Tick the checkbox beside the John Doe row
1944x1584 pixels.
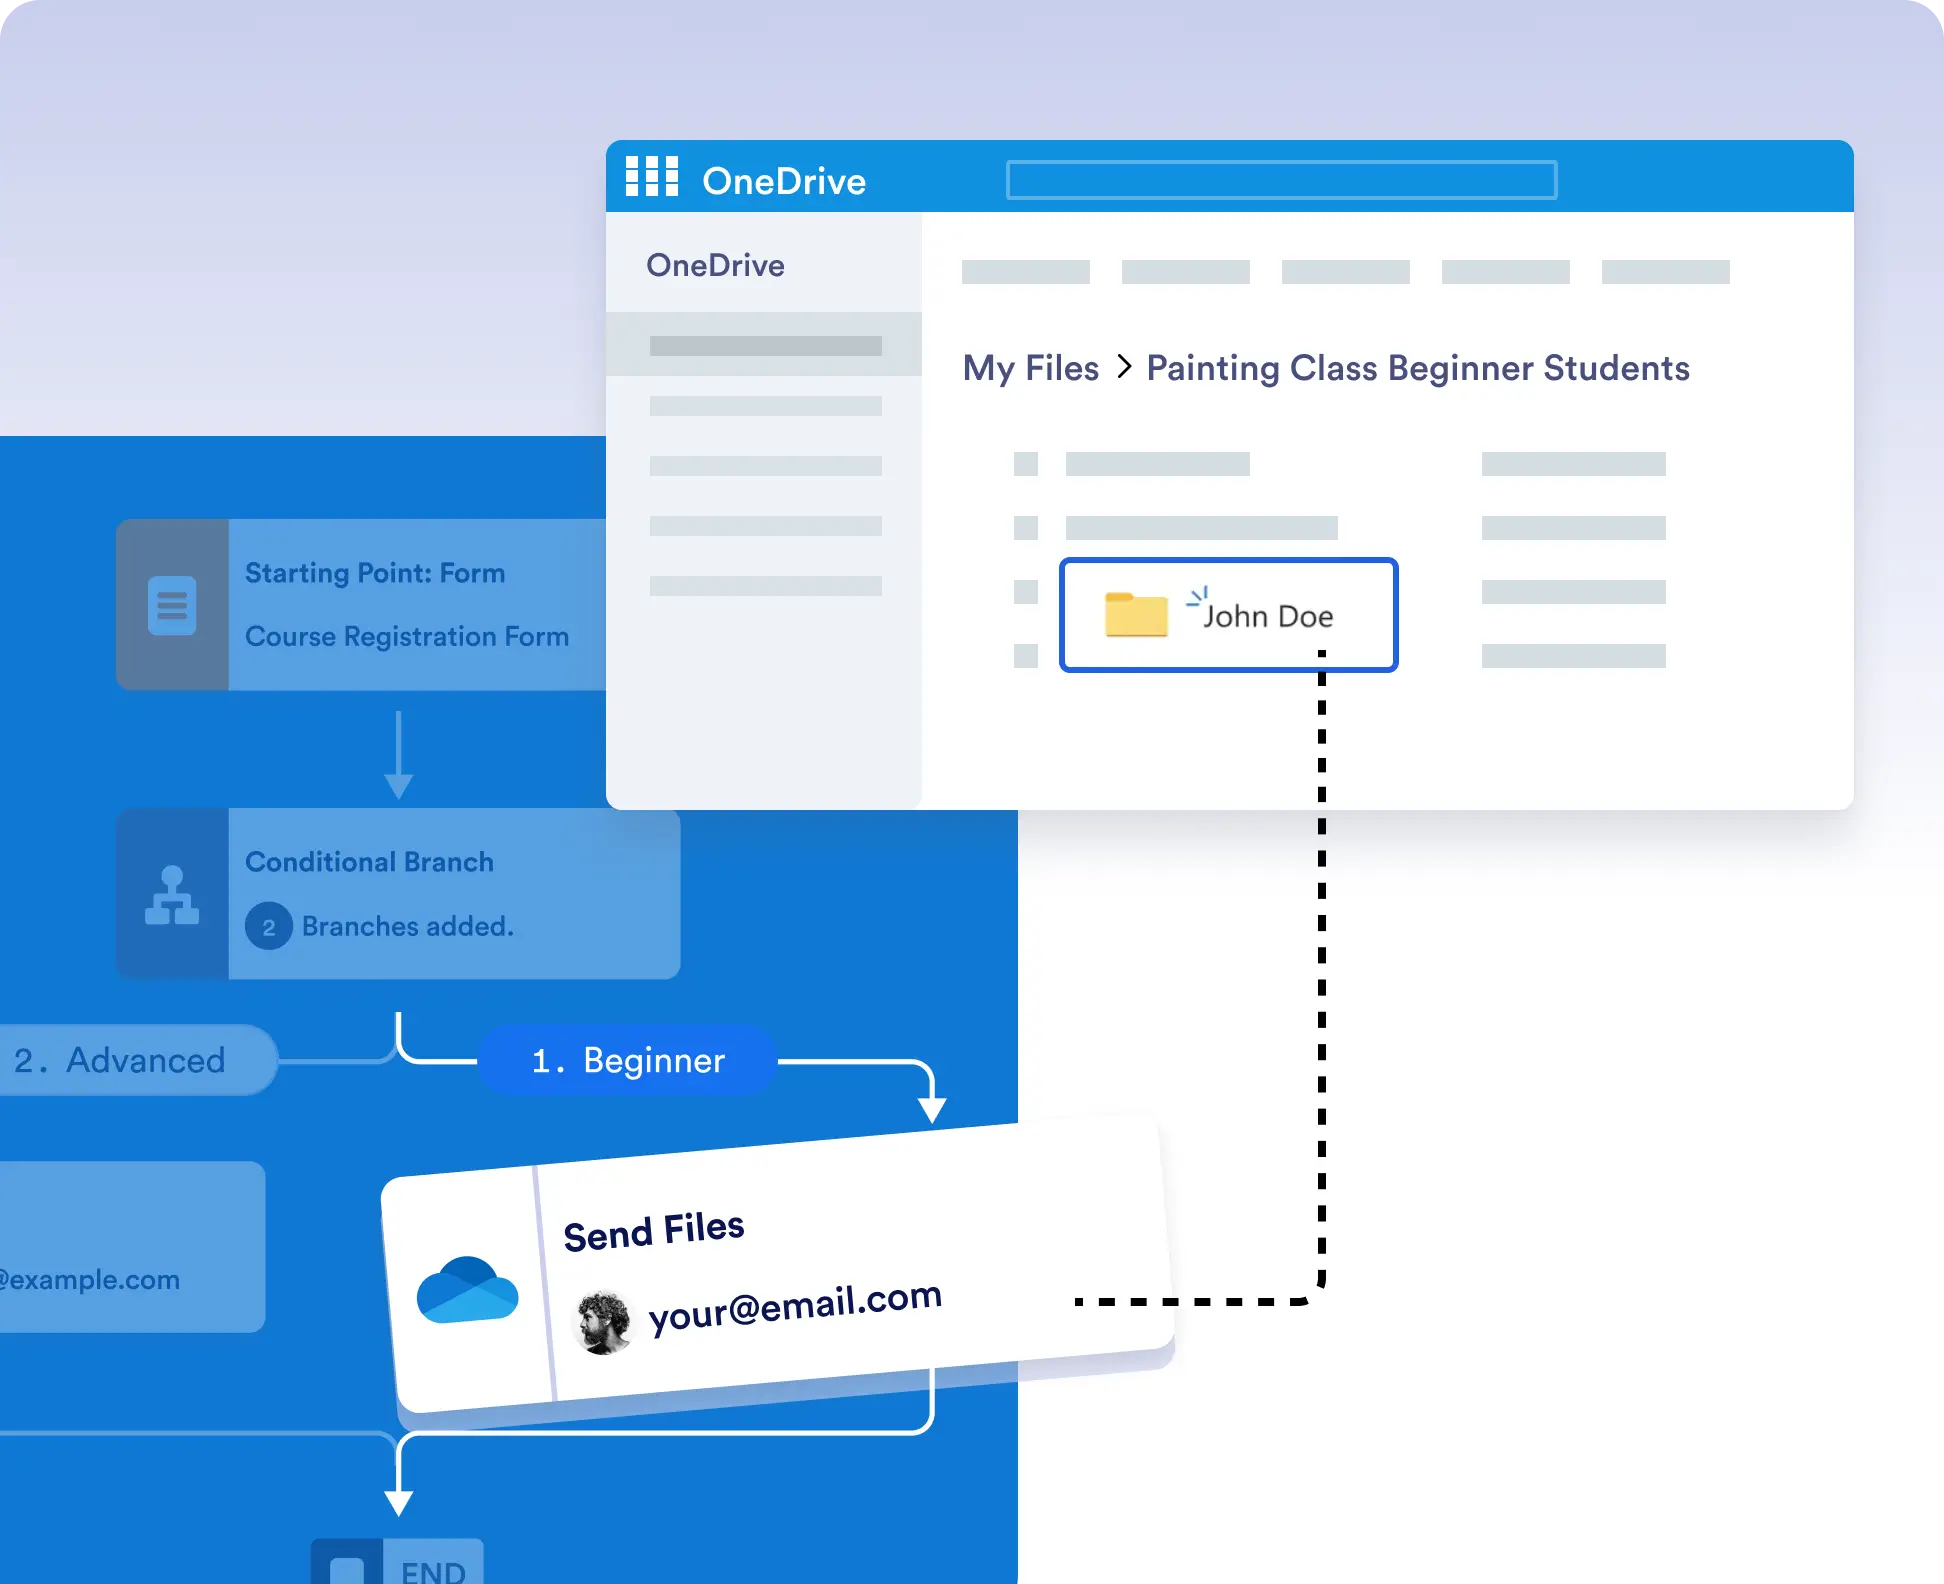tap(1026, 592)
